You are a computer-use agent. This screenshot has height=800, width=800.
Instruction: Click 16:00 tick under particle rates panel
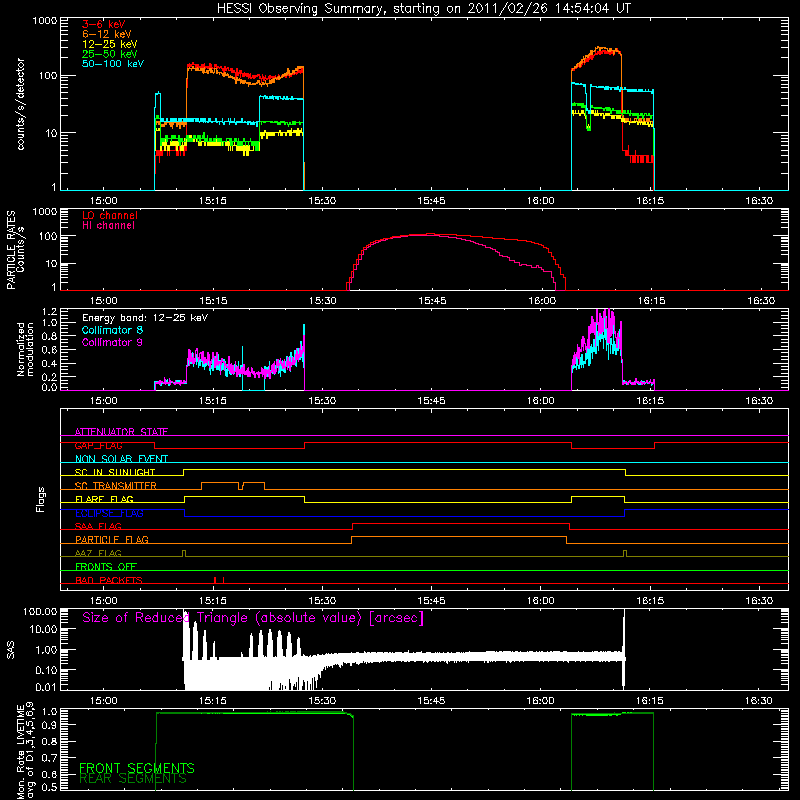541,301
